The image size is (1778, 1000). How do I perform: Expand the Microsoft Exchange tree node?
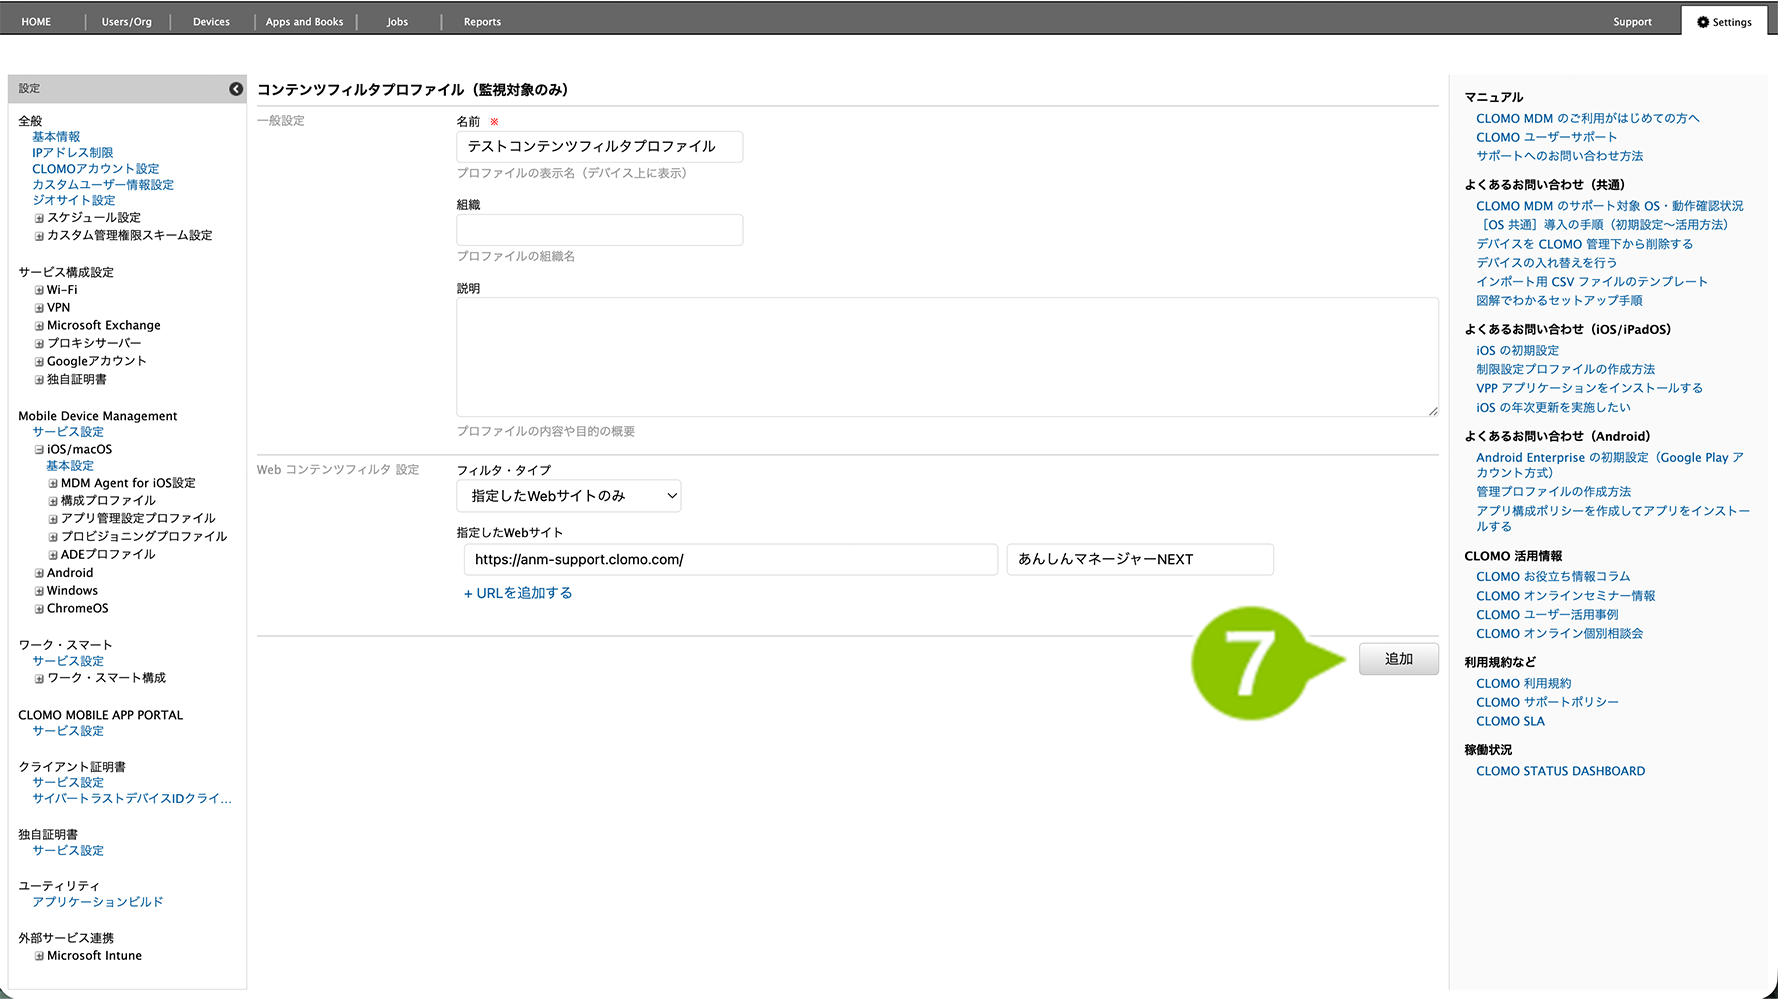click(x=39, y=326)
